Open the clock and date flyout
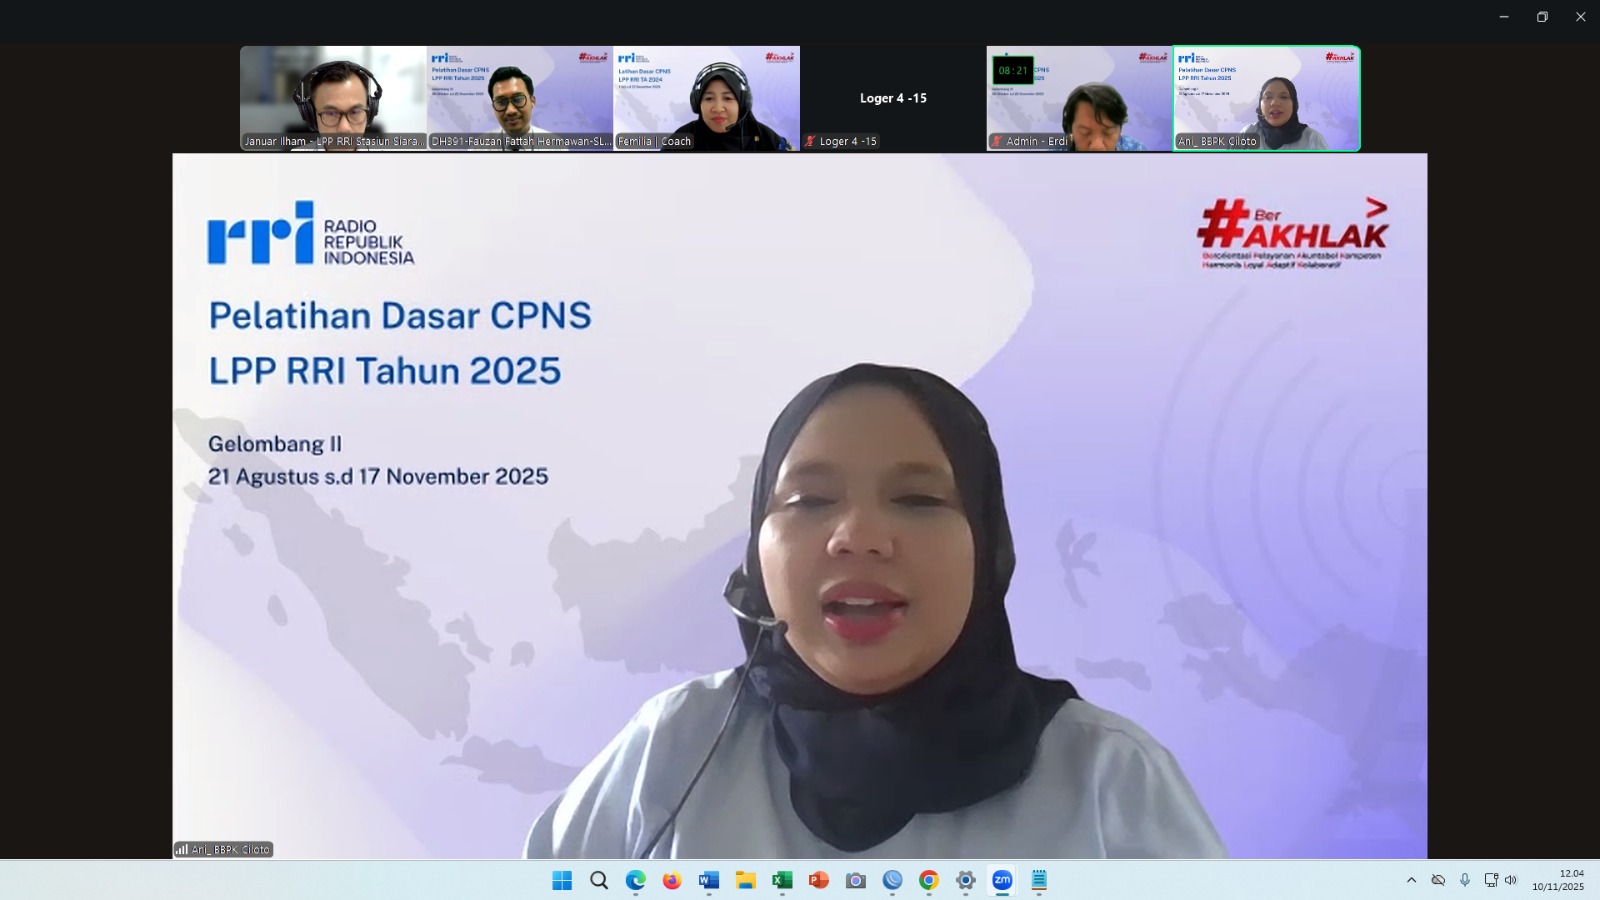The image size is (1600, 900). pyautogui.click(x=1558, y=880)
